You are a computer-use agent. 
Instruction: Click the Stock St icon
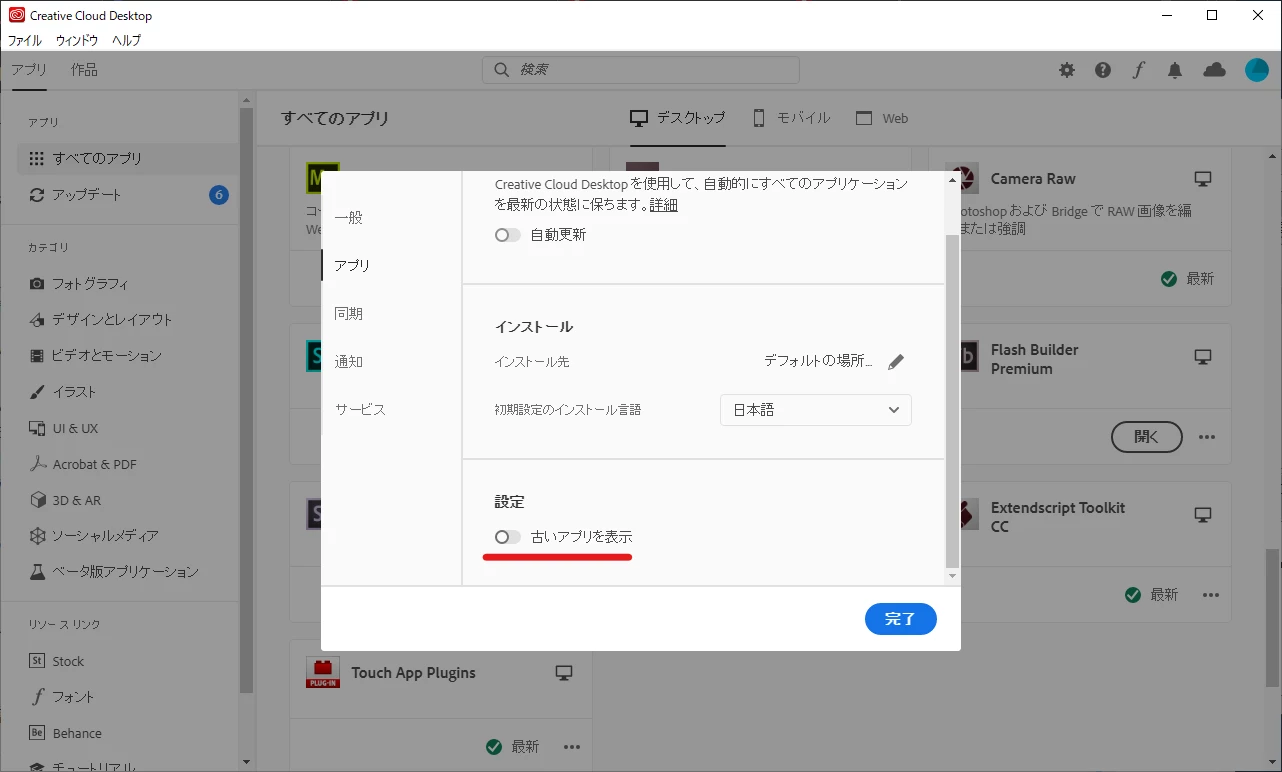coord(37,661)
